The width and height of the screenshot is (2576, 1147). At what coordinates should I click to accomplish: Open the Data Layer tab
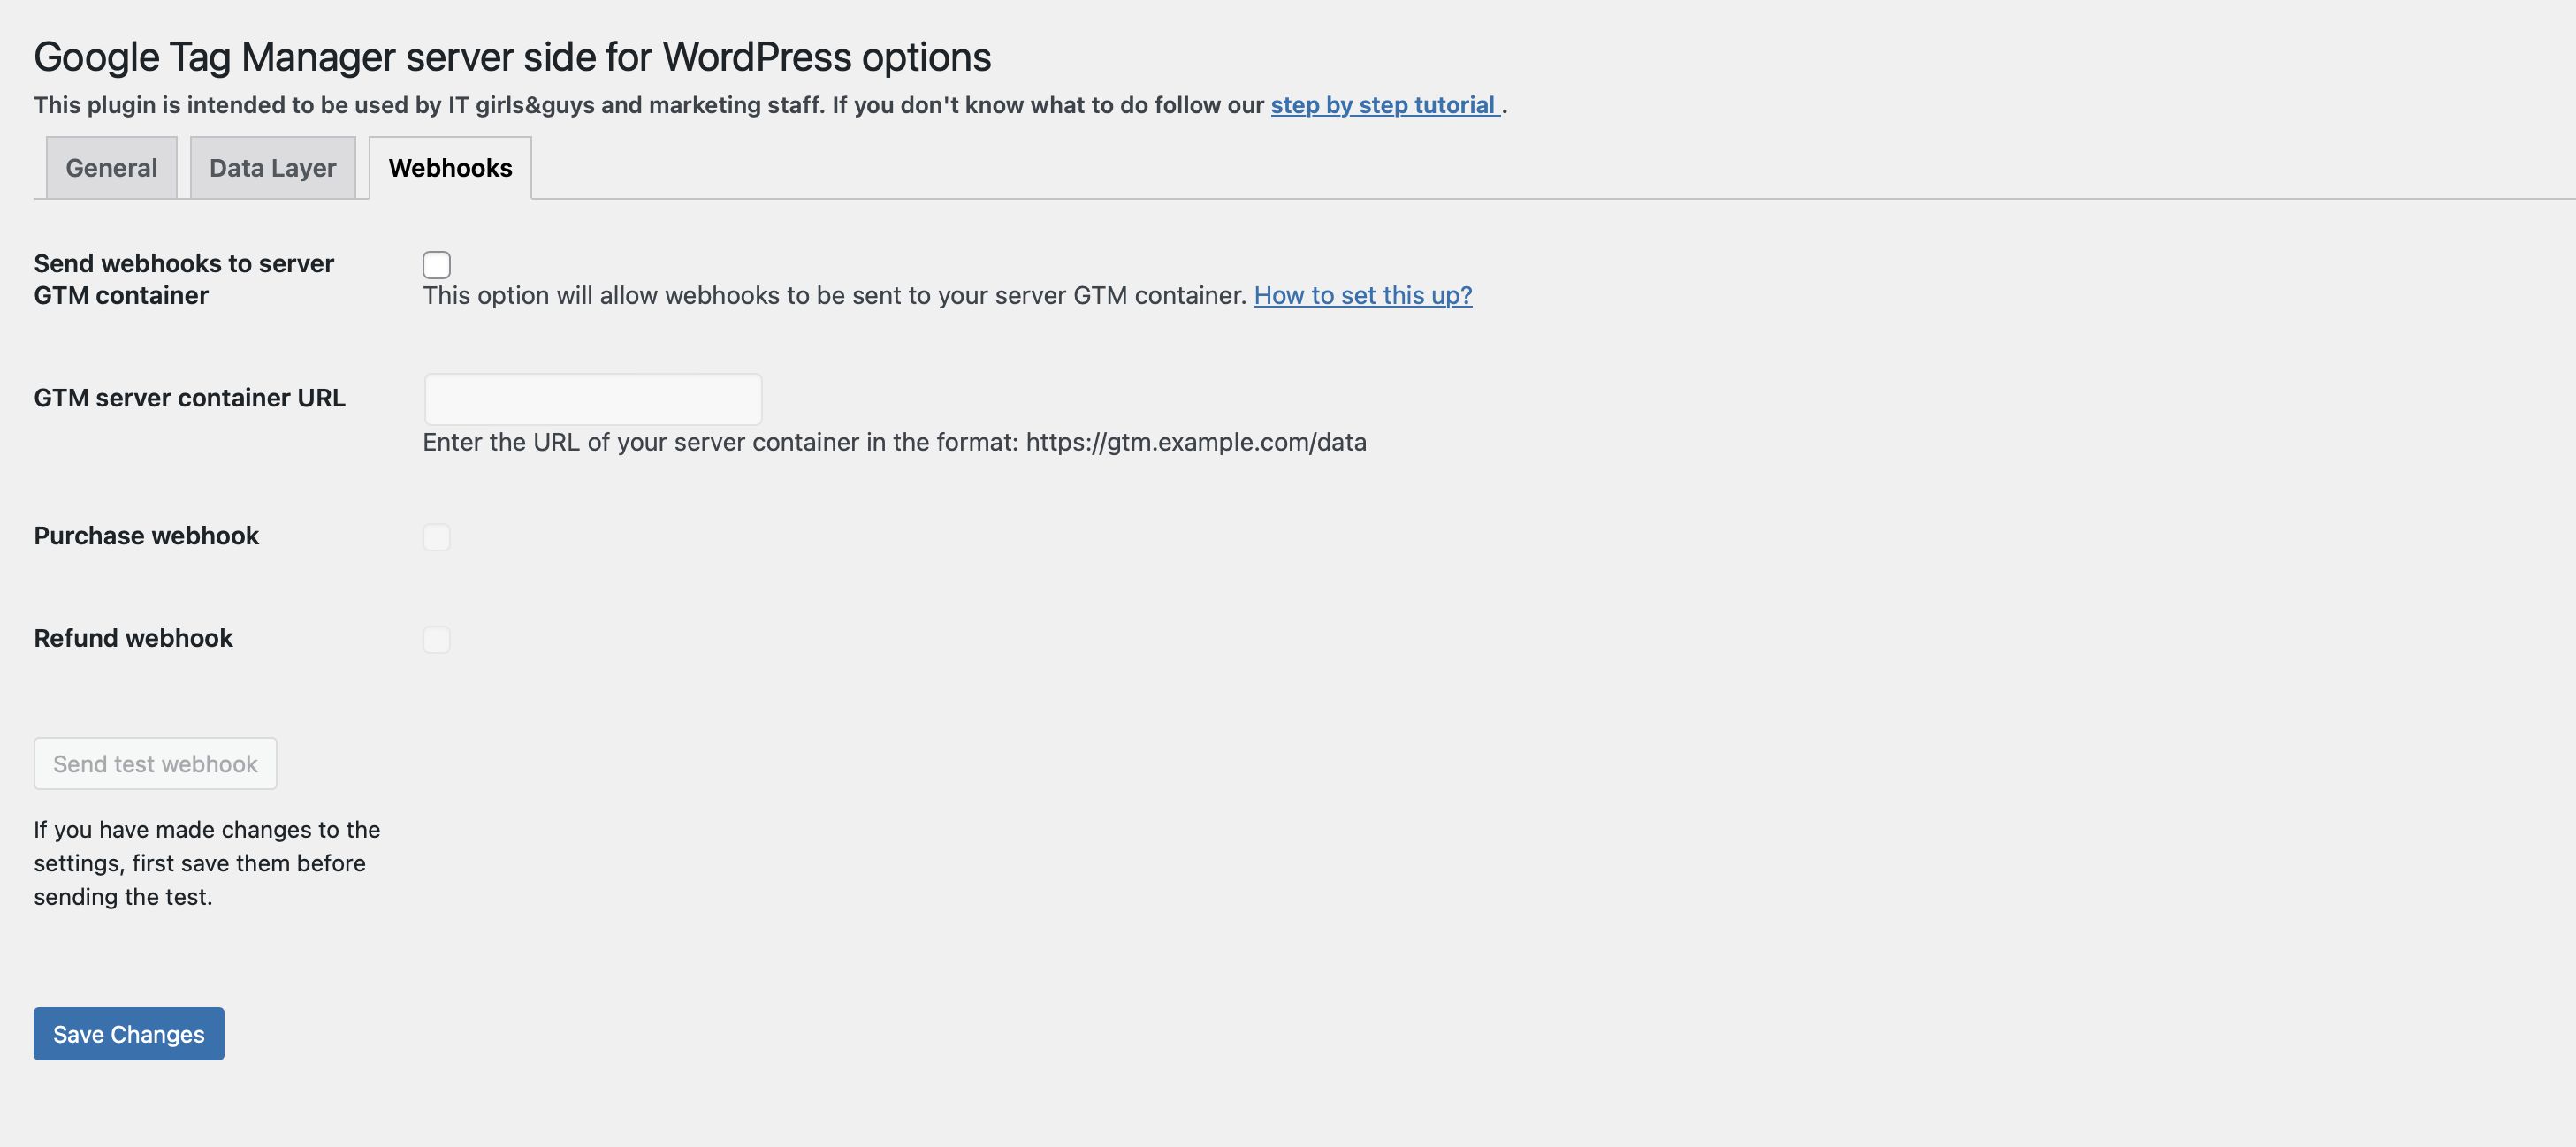pyautogui.click(x=273, y=168)
